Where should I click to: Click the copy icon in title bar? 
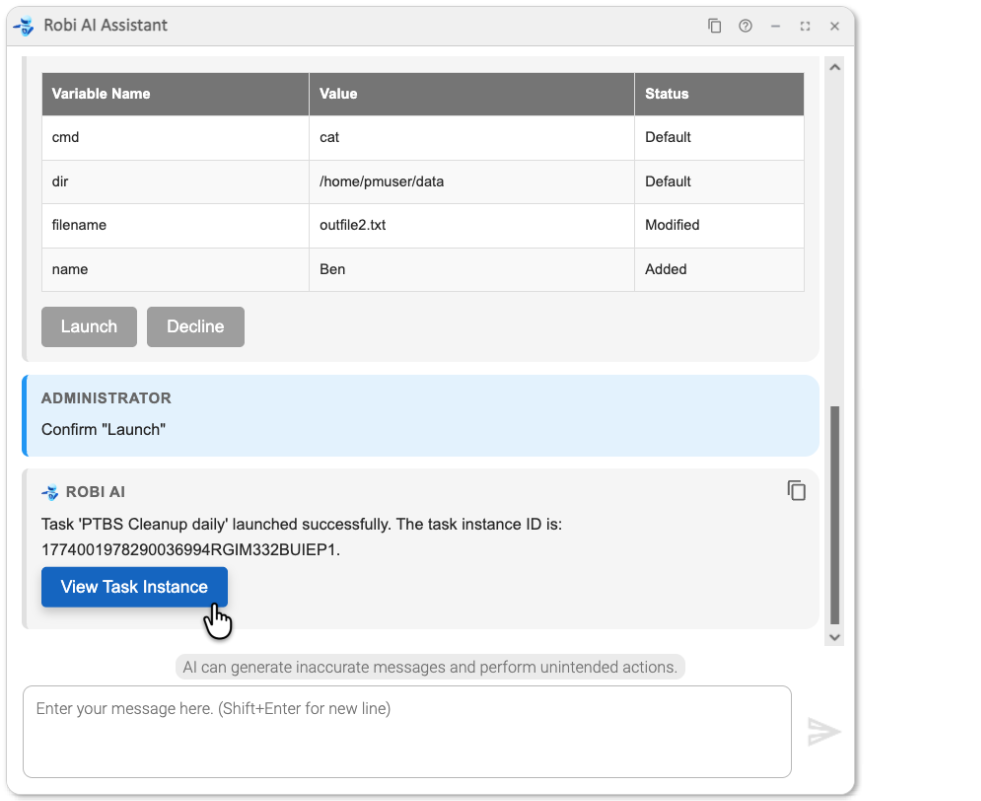(x=715, y=27)
